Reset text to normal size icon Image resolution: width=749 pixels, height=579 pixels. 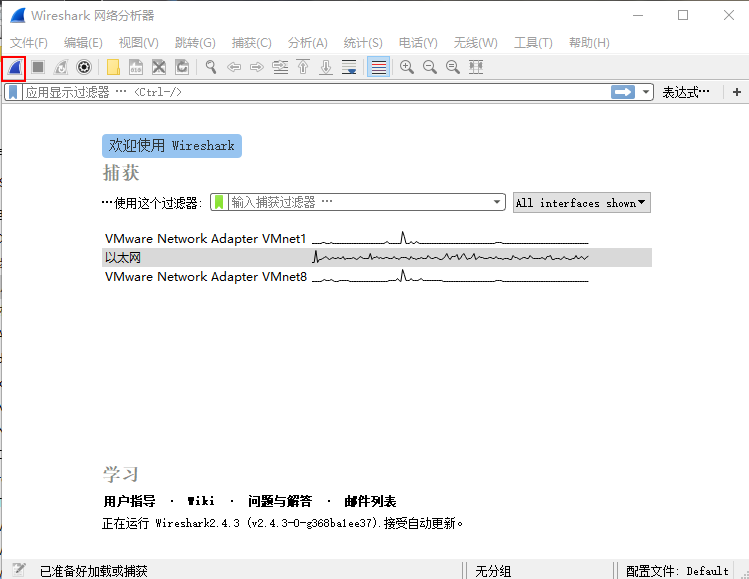click(452, 67)
